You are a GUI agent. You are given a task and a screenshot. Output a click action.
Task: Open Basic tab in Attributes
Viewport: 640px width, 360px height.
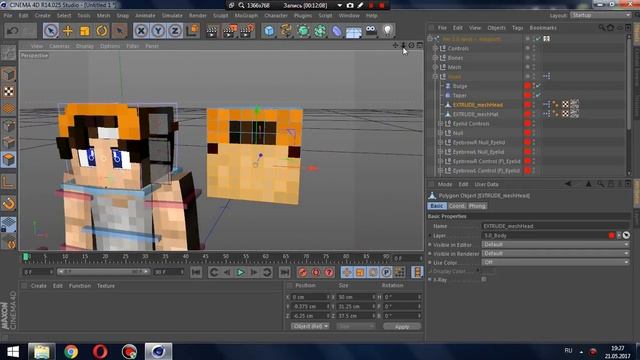click(x=436, y=206)
